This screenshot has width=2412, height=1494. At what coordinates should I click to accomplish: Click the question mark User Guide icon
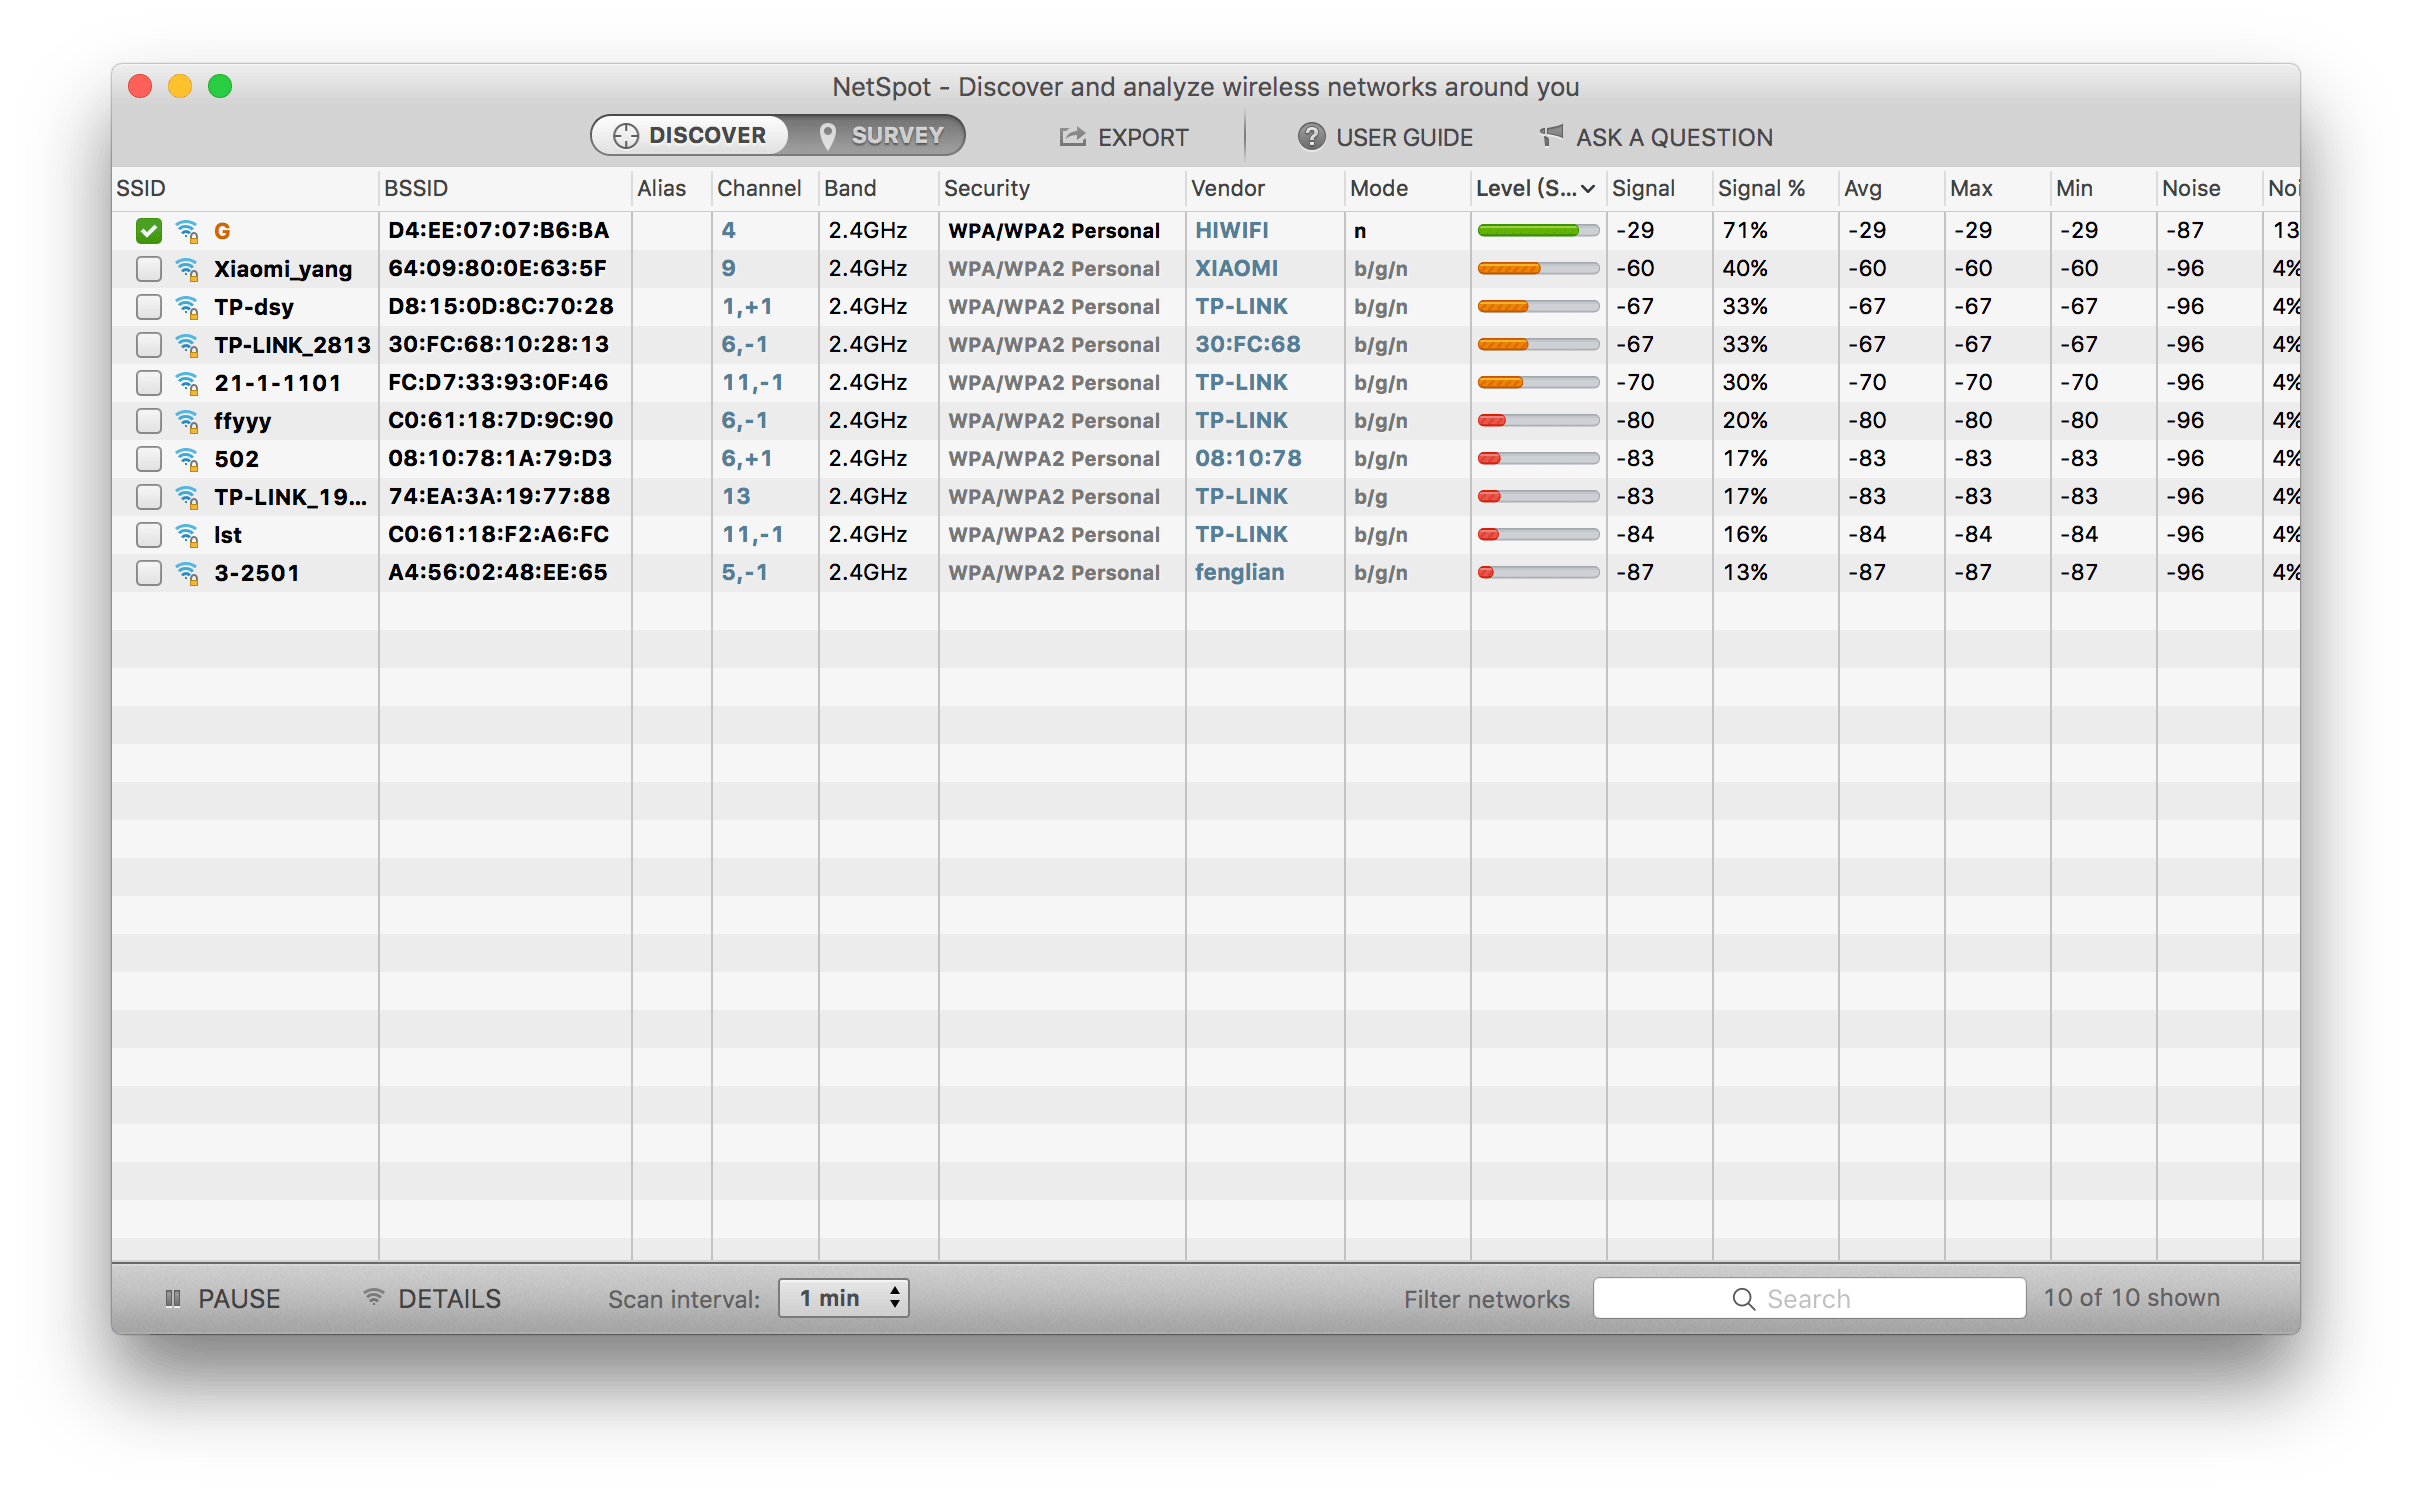pos(1311,136)
